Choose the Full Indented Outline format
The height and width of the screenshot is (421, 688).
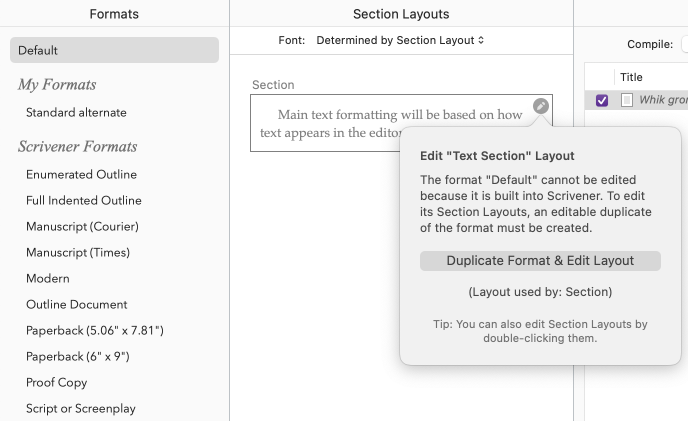pos(88,200)
